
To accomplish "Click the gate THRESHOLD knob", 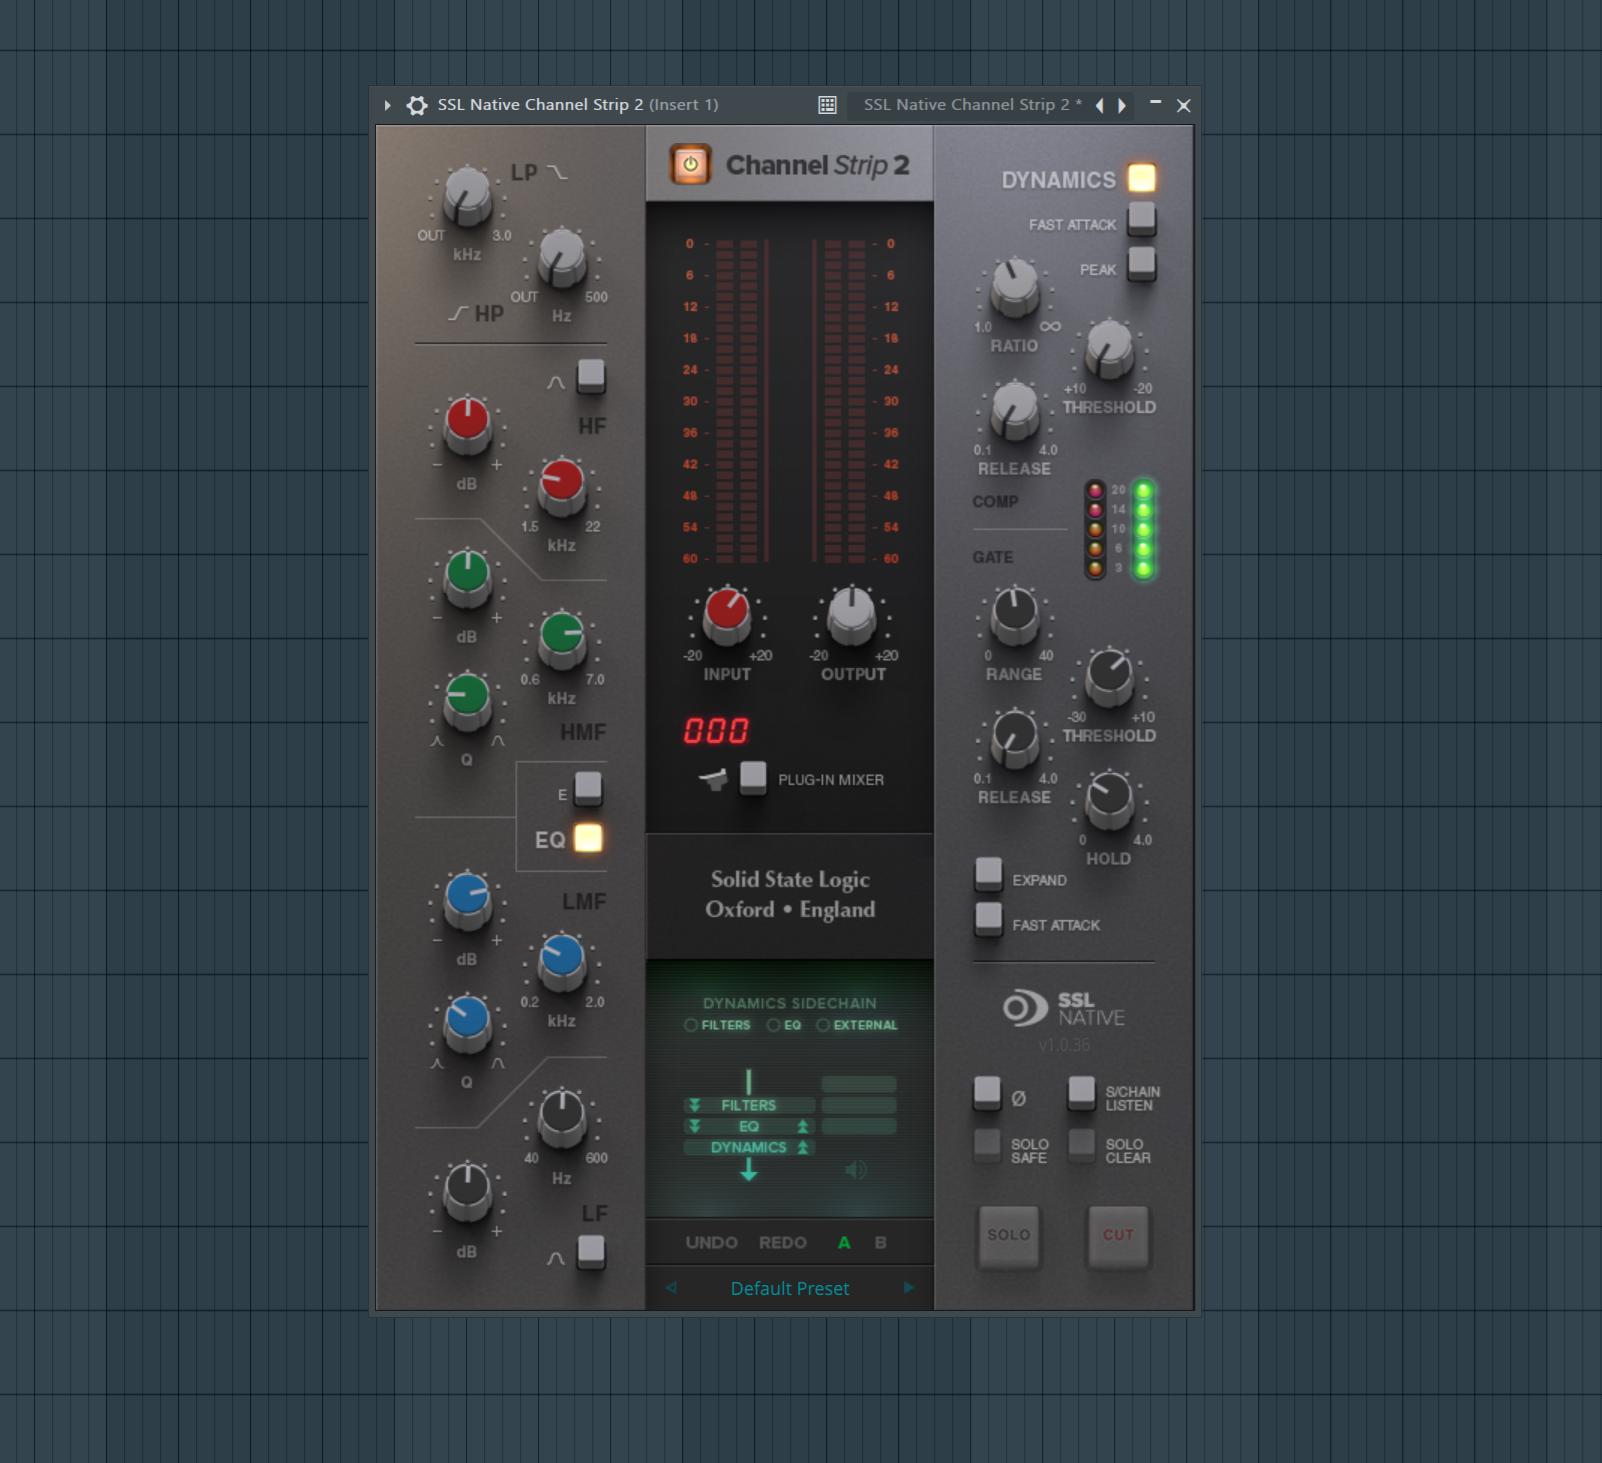I will click(1109, 677).
